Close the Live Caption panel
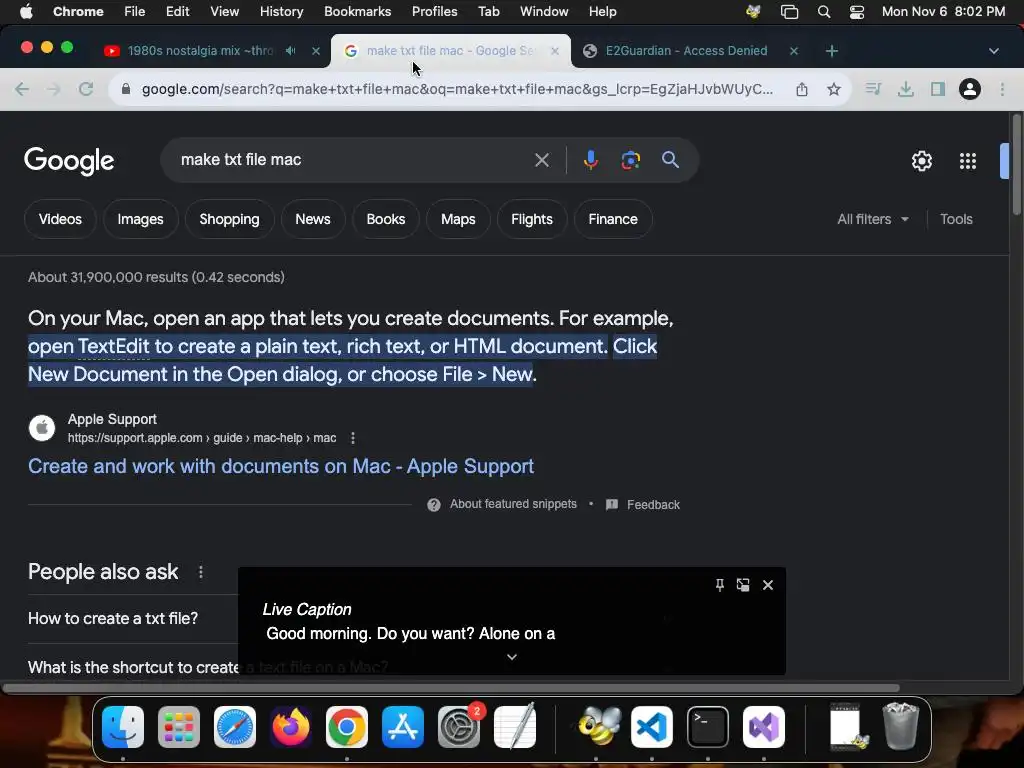The height and width of the screenshot is (768, 1024). click(768, 585)
